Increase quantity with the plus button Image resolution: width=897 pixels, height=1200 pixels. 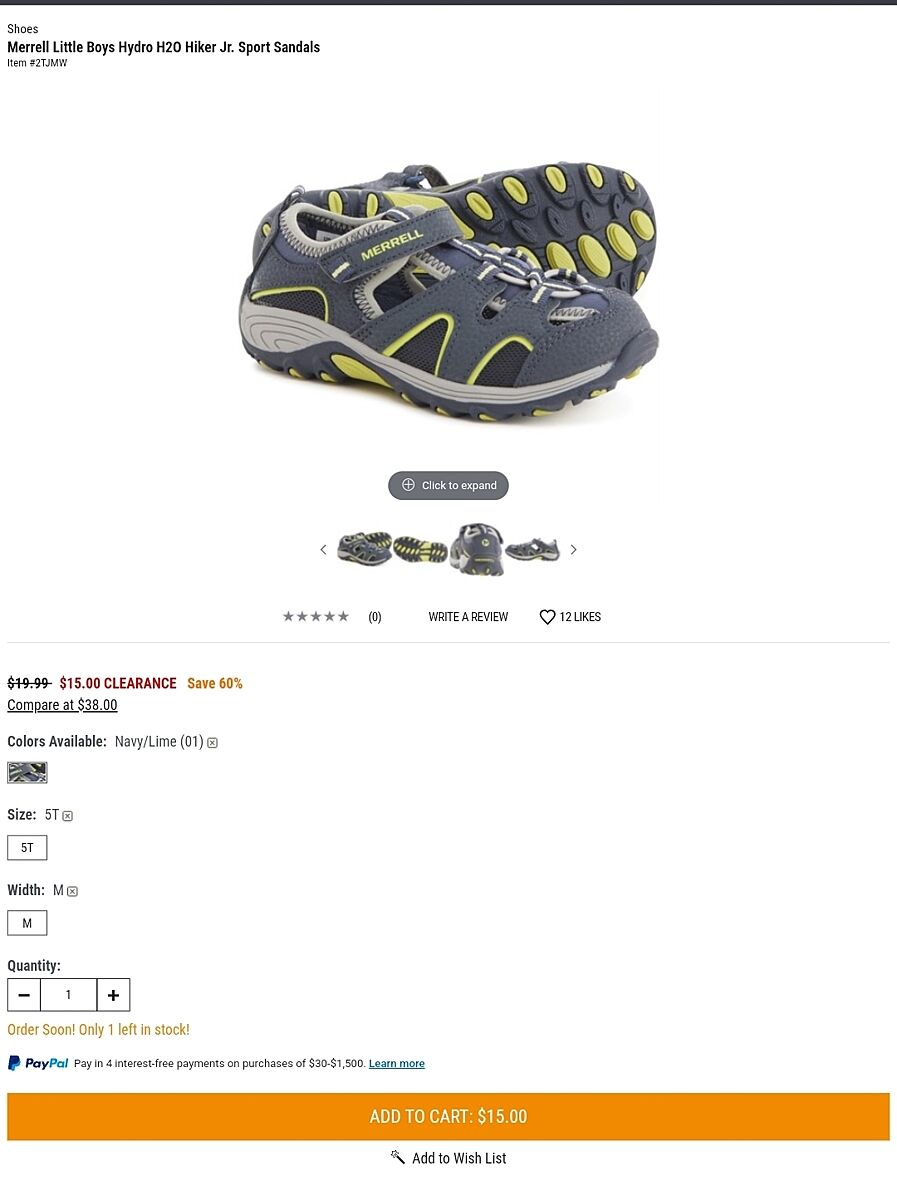(113, 995)
